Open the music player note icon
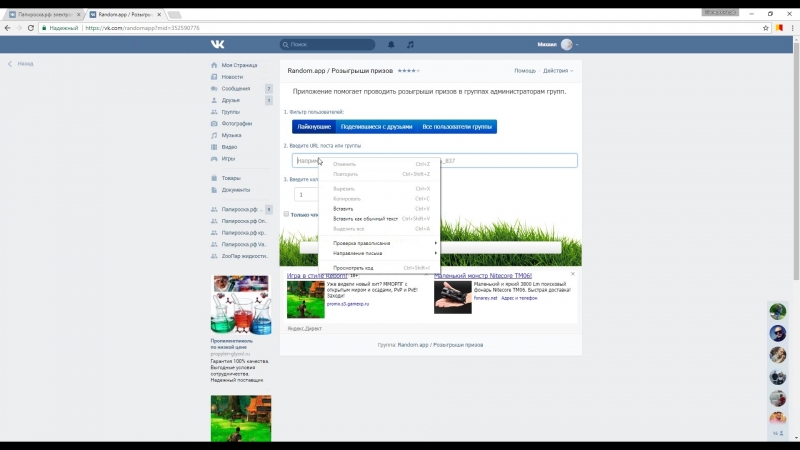Screen dimensions: 800x450 (409, 44)
